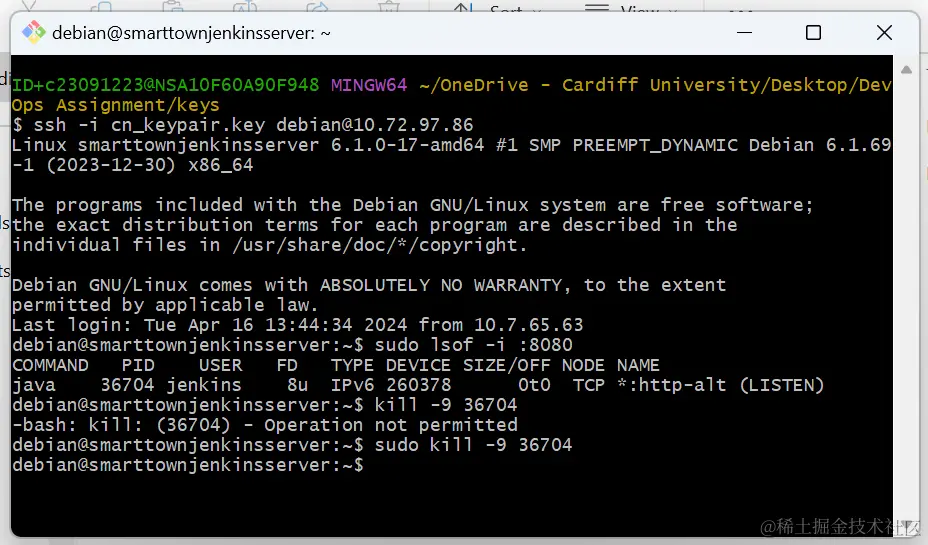Viewport: 928px width, 545px height.
Task: Click the DEVICE column header
Action: 418,365
